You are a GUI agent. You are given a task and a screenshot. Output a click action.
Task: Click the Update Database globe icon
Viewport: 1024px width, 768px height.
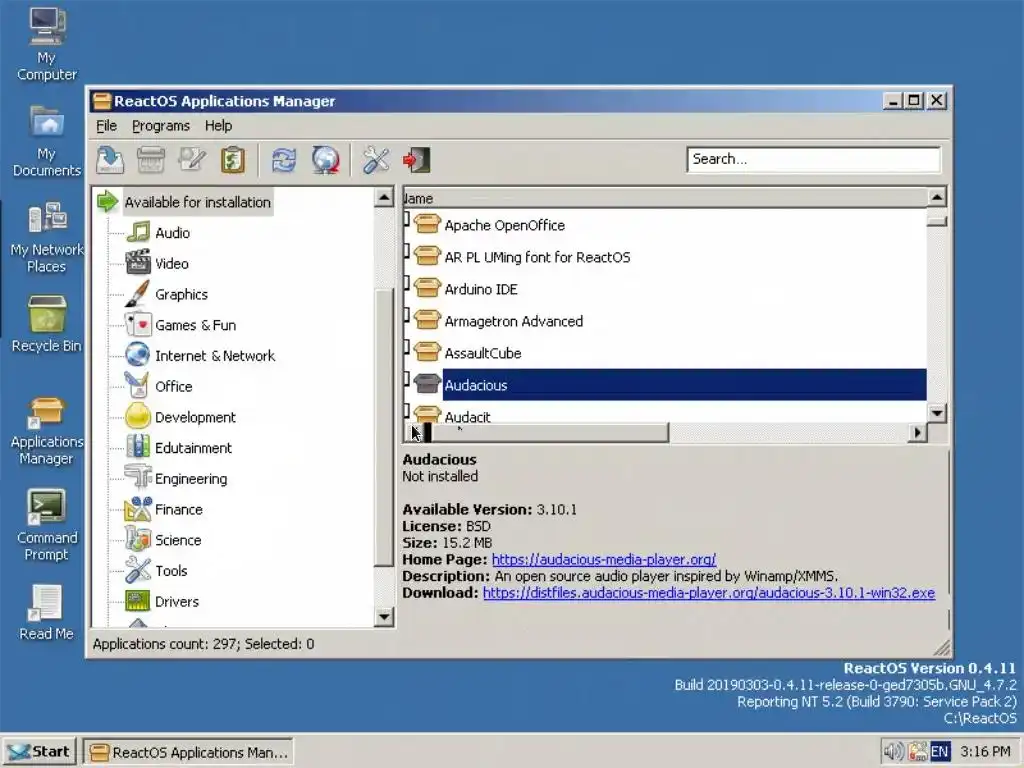point(325,160)
